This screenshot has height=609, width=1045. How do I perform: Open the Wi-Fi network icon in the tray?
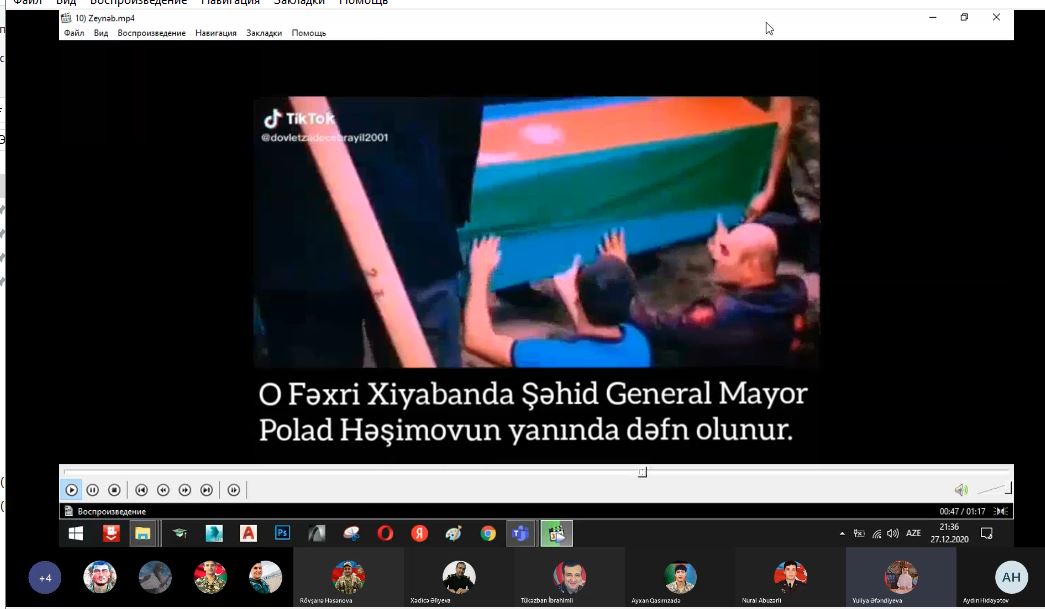(x=876, y=534)
